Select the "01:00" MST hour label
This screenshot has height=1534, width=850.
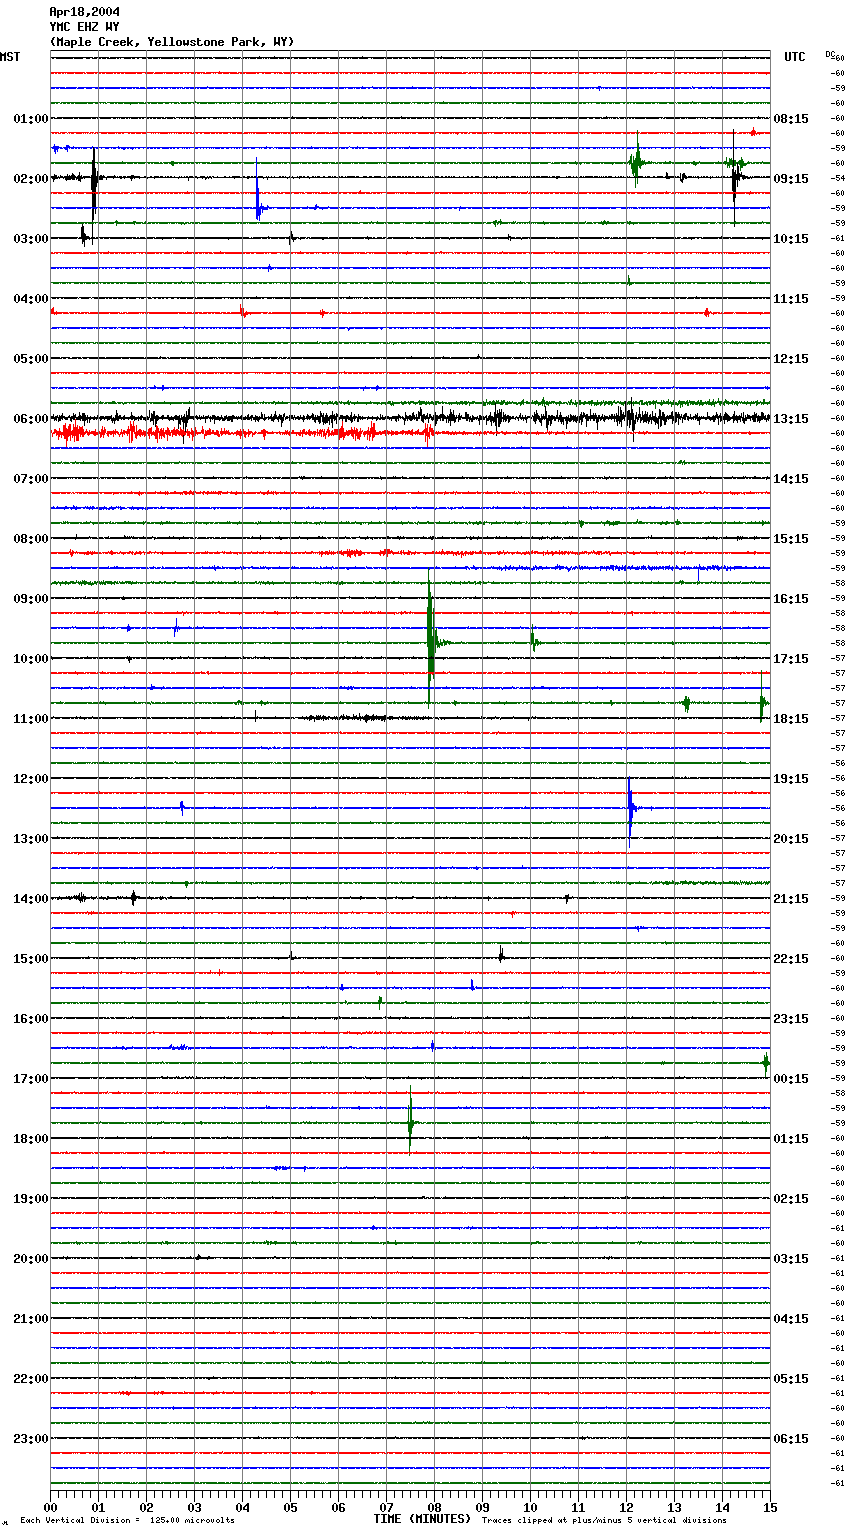coord(31,118)
